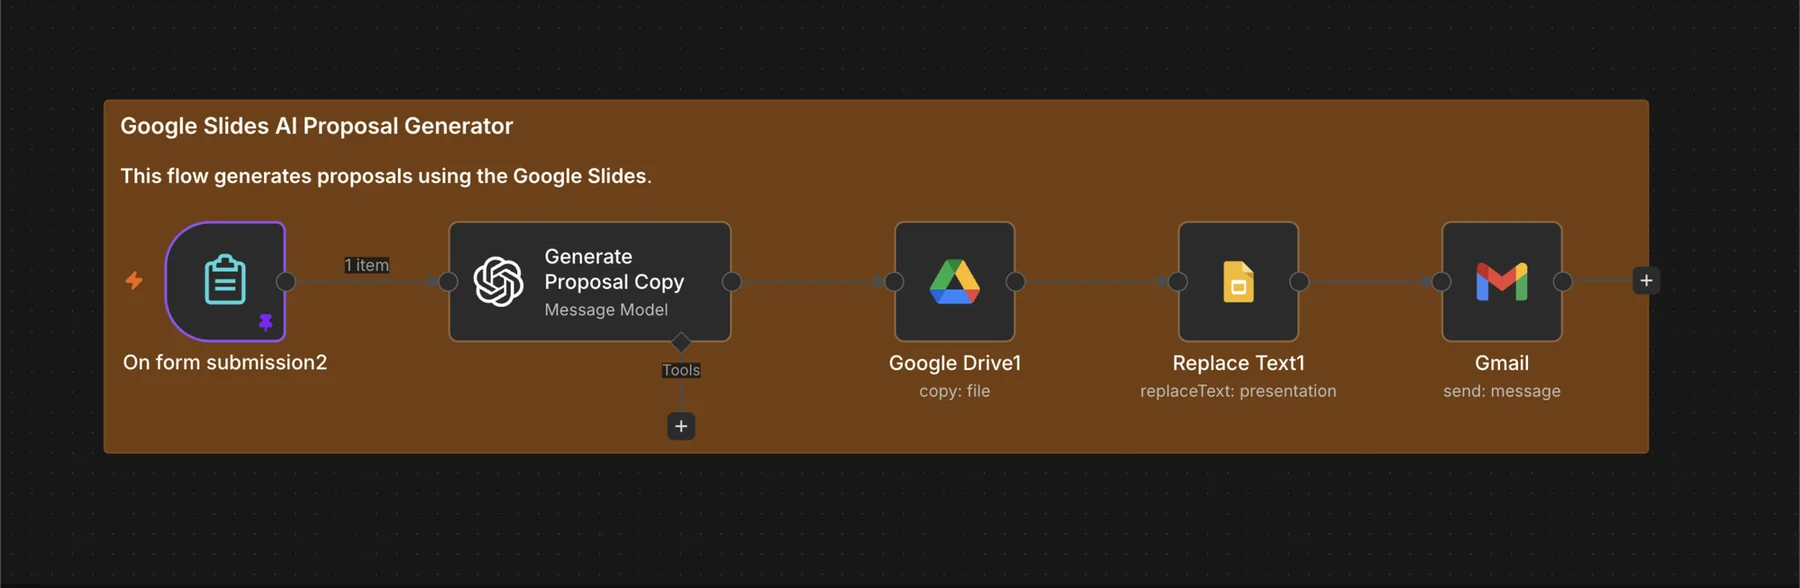Select the On form submission2 trigger node
Viewport: 1800px width, 588px height.
coord(225,281)
